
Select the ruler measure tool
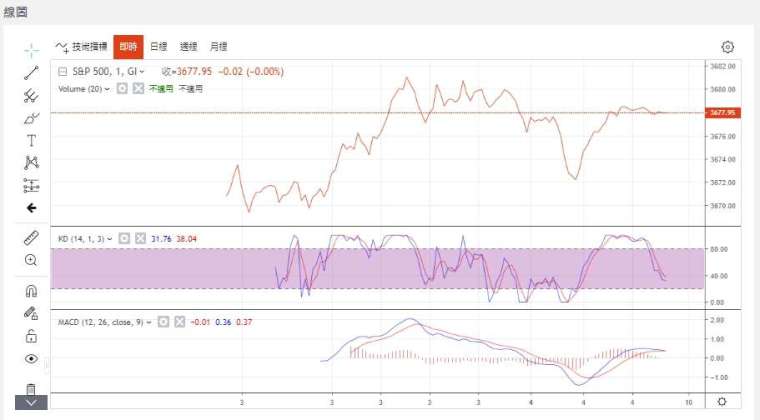(32, 238)
